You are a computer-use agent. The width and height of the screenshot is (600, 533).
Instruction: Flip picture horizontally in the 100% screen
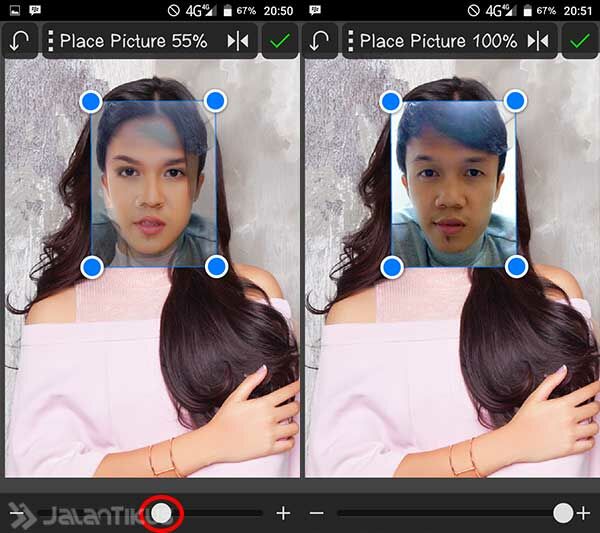[538, 41]
